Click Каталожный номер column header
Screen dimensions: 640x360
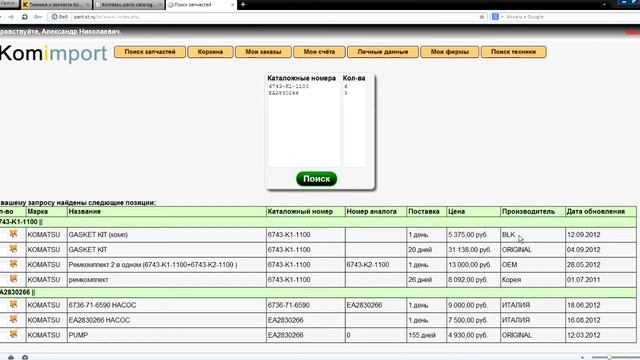point(305,211)
